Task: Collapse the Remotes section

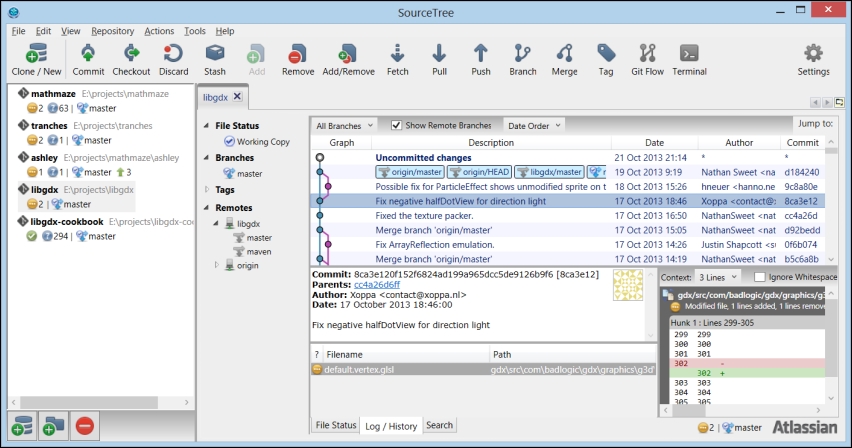Action: point(206,208)
